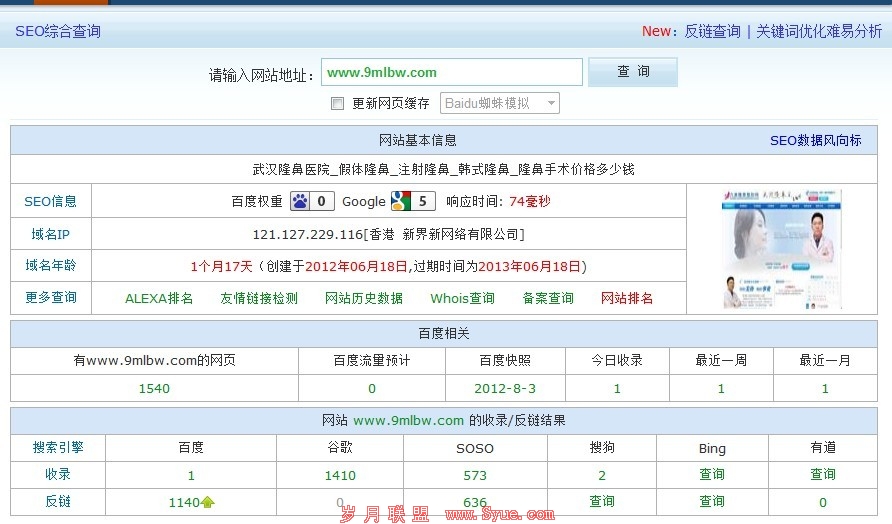Click the Baidu snapshot date 2012-8-3
This screenshot has height=524, width=892.
(505, 389)
